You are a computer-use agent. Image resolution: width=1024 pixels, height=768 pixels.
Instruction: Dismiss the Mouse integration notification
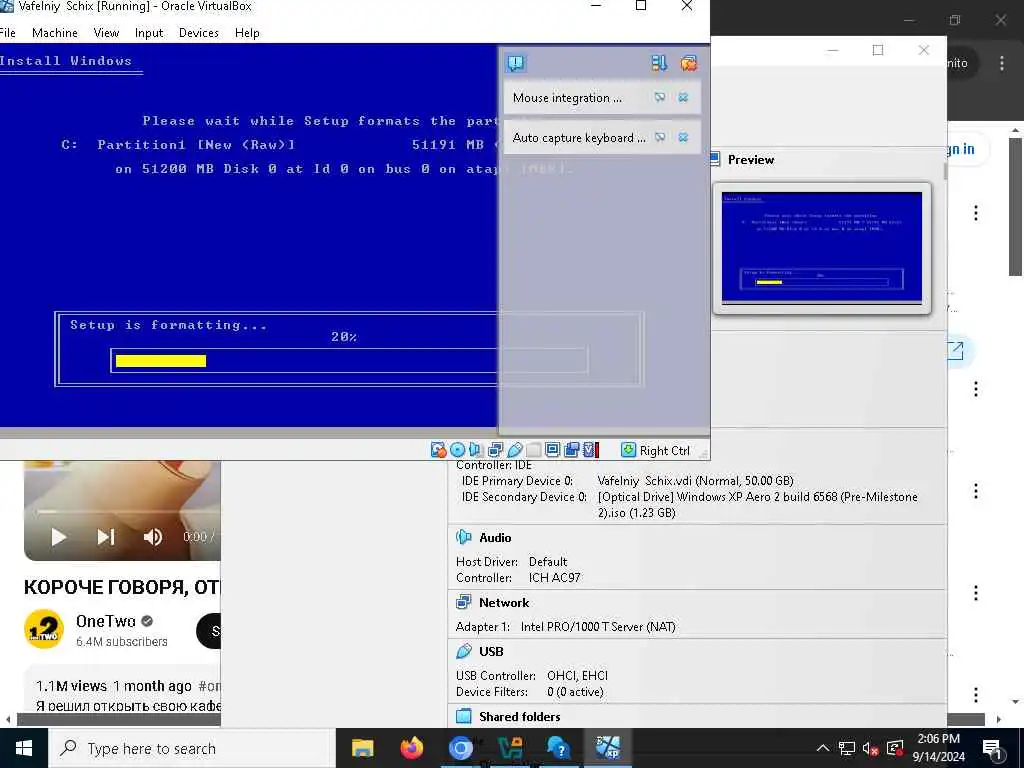click(x=683, y=97)
